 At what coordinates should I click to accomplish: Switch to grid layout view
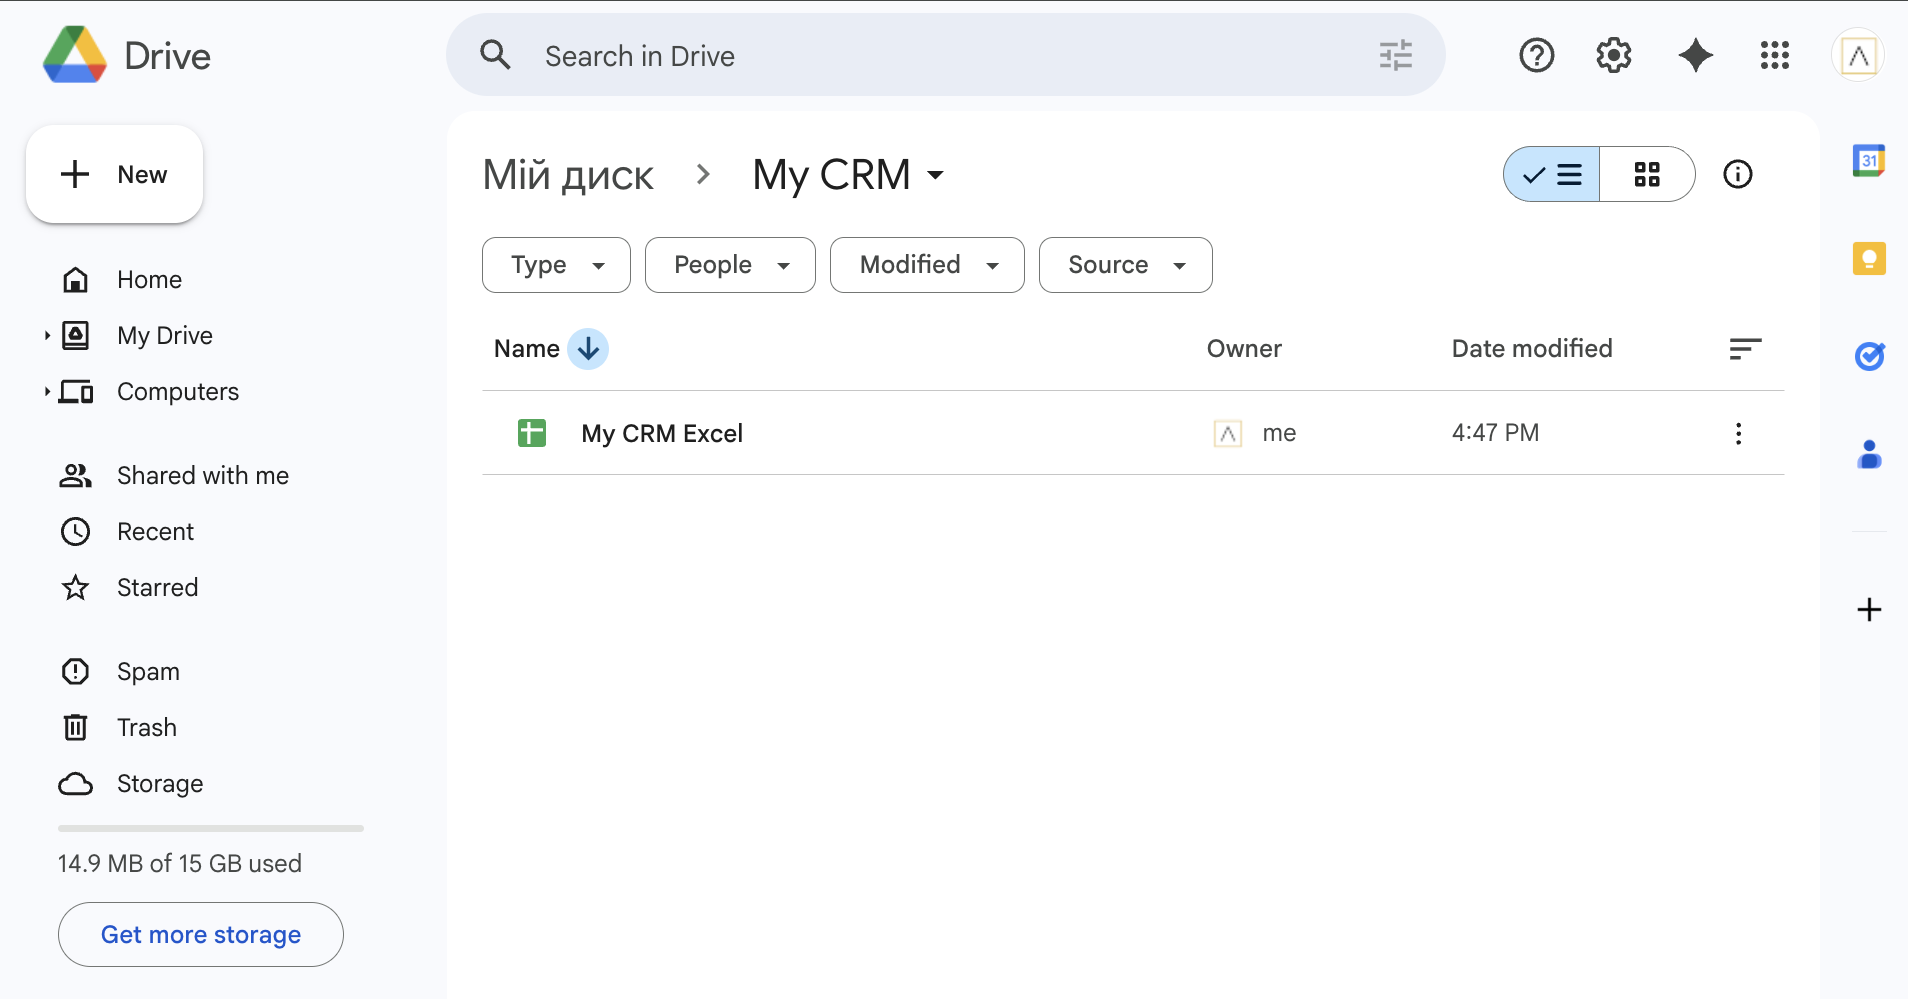pos(1647,174)
